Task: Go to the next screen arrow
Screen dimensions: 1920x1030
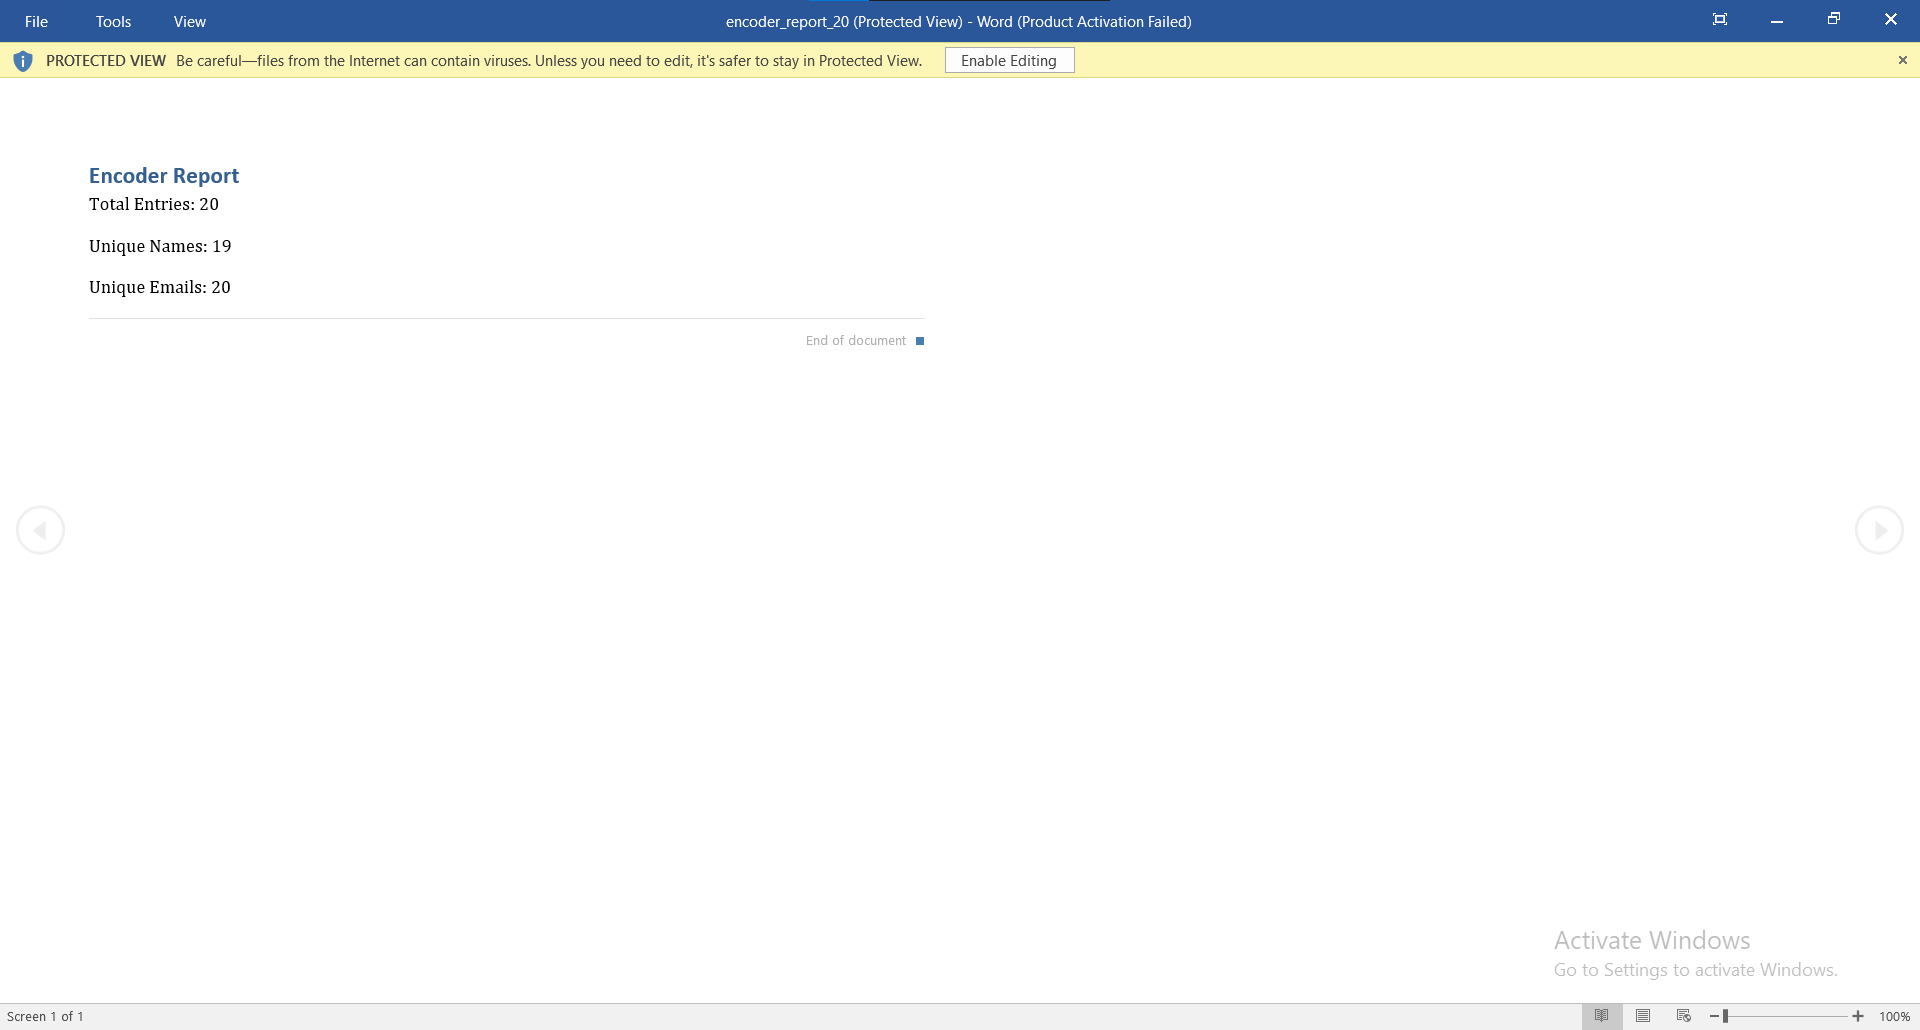Action: point(1879,530)
